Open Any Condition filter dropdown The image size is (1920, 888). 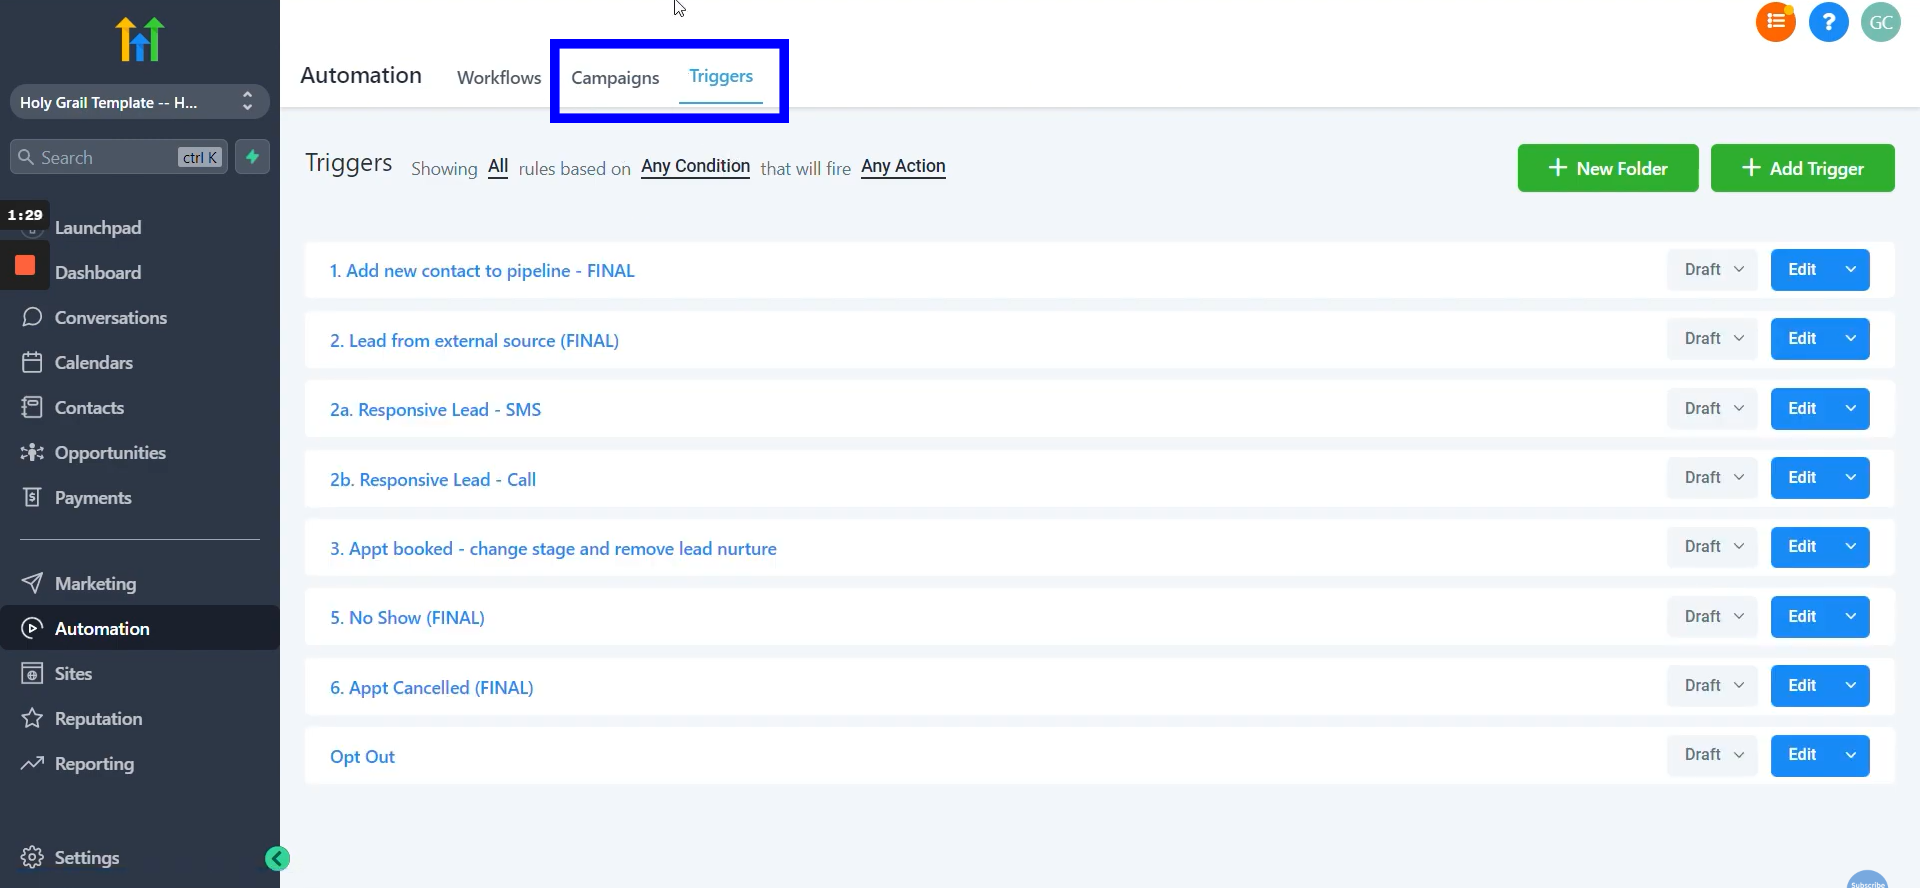tap(695, 167)
